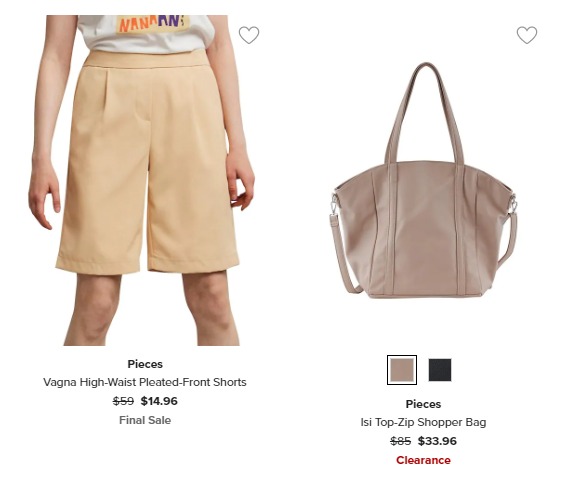Viewport: 561px width, 478px height.
Task: Add the Isi Shopper Bag to wishlist
Action: coord(527,35)
